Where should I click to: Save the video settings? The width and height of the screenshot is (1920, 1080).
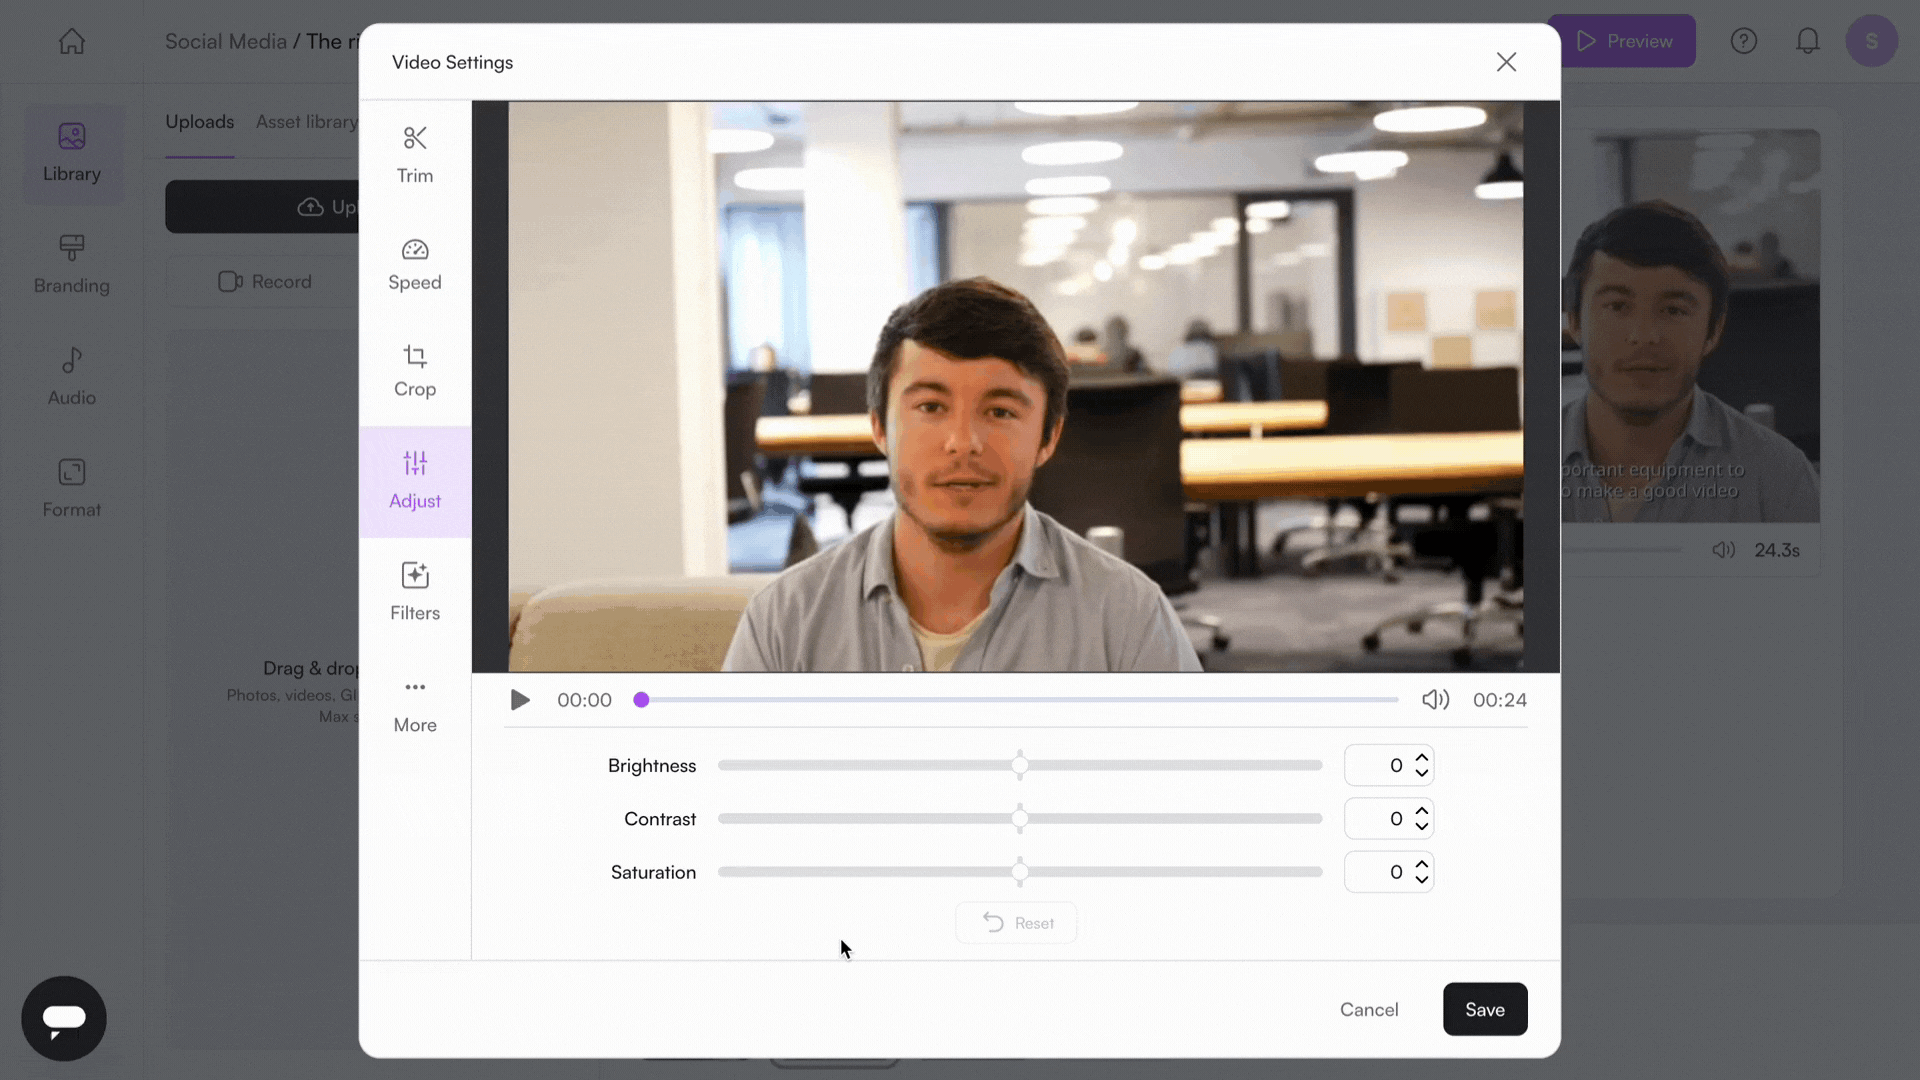(x=1485, y=1010)
